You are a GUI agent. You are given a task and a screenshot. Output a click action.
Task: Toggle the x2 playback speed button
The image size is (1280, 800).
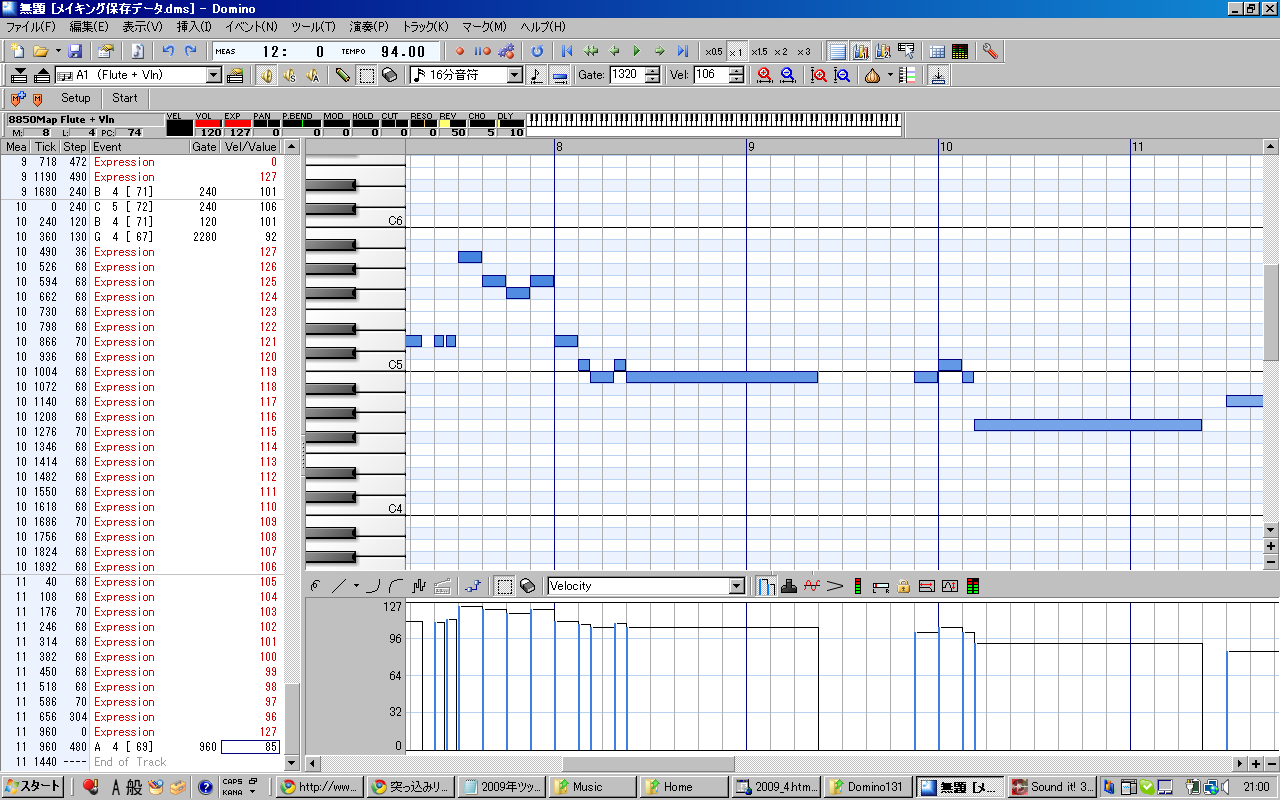point(780,51)
